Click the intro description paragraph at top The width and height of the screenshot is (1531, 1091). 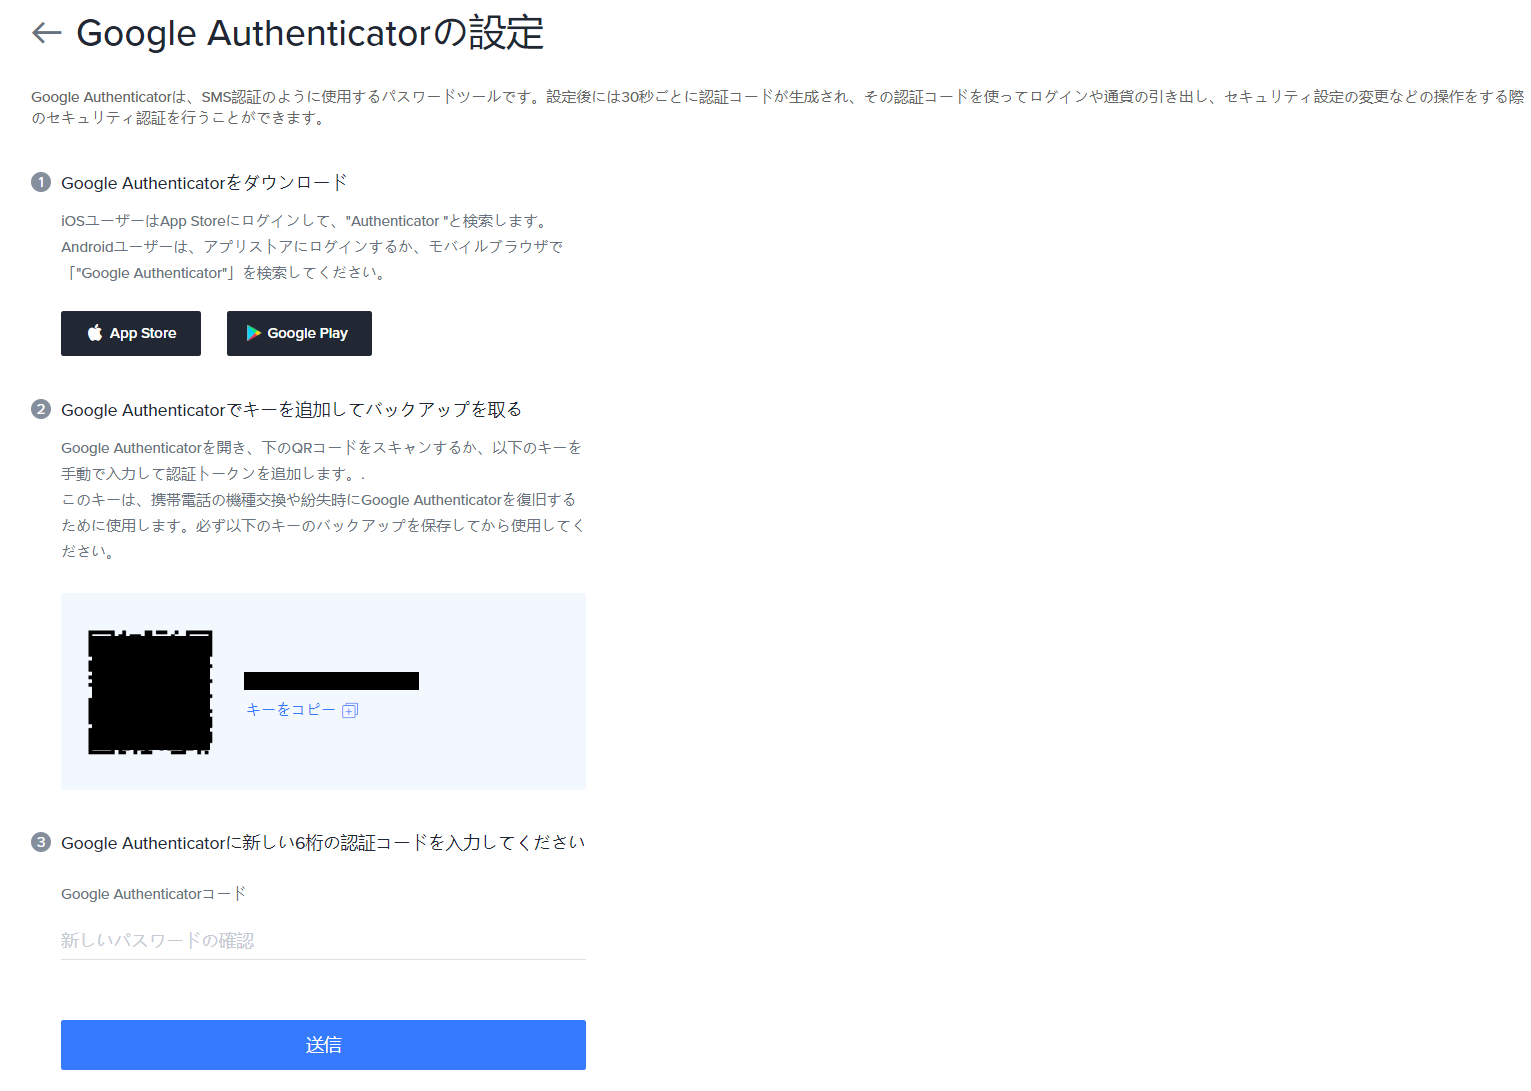777,107
